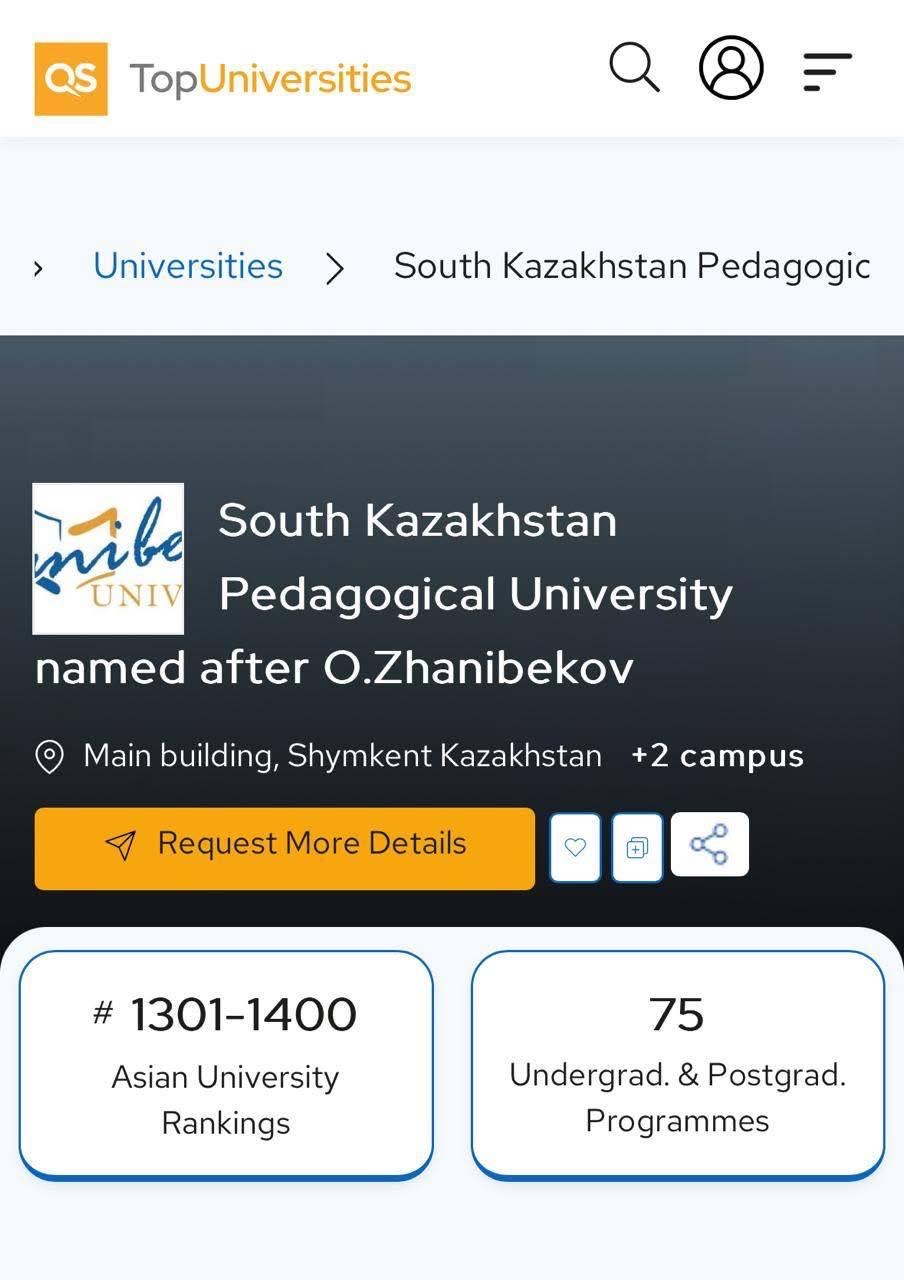Open search with the magnifier icon
Screen dimensions: 904x1280
click(x=634, y=67)
